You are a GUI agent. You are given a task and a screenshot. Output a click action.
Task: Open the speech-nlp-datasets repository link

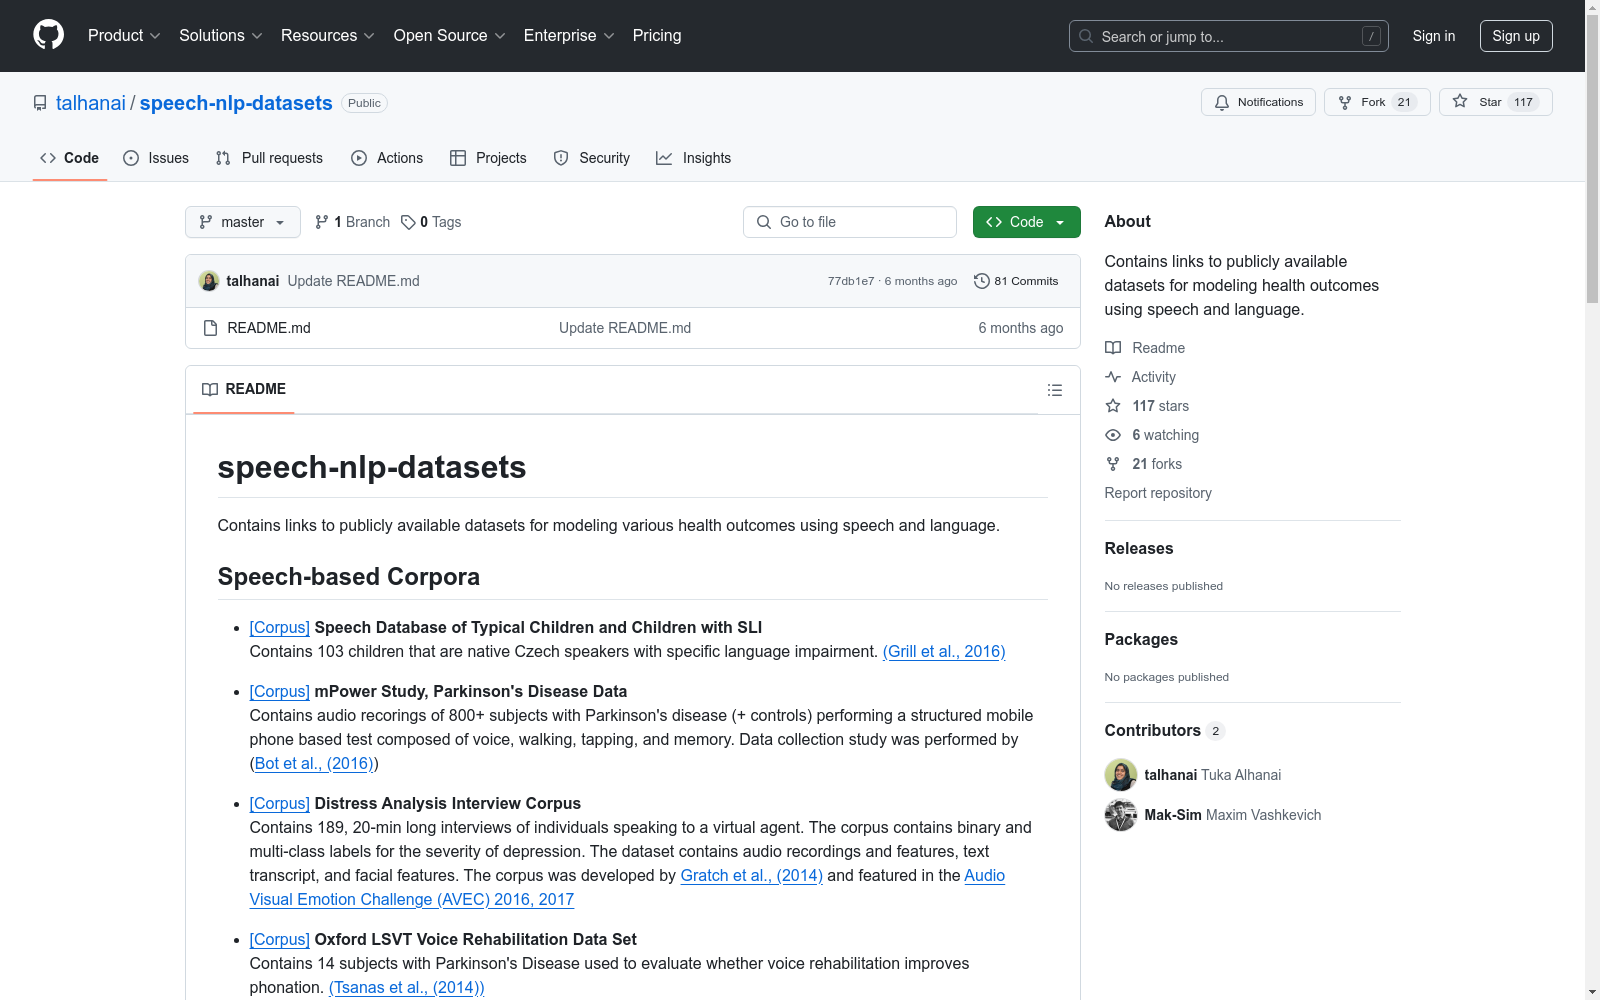(x=236, y=103)
